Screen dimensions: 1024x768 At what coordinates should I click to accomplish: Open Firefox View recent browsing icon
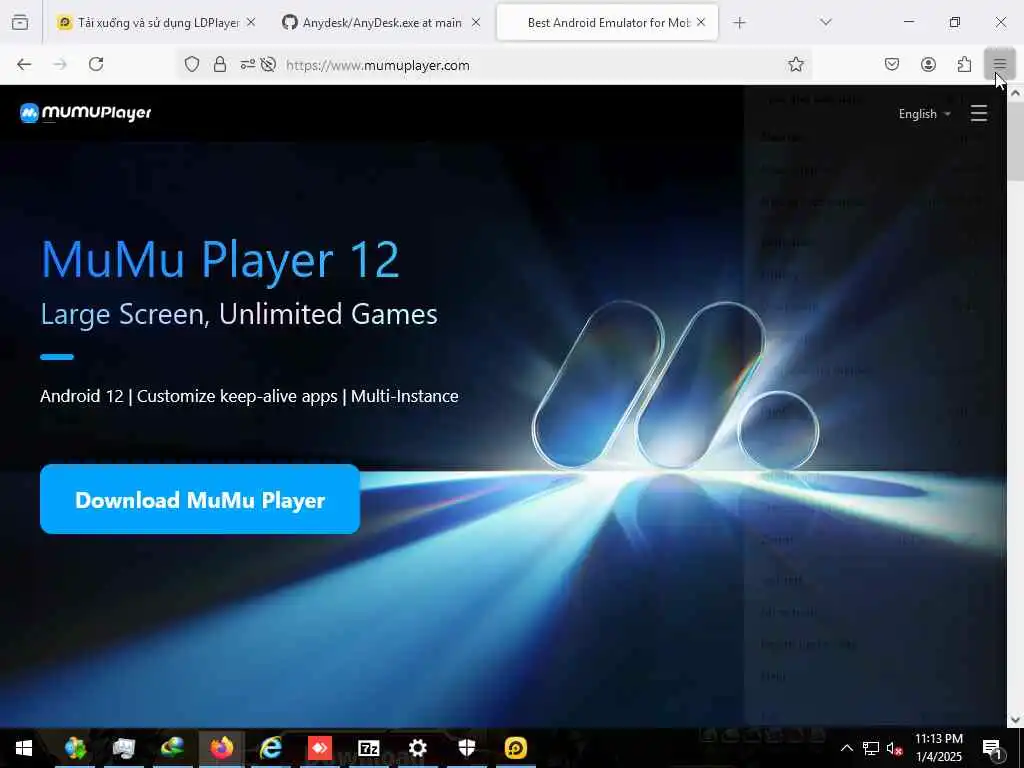click(x=20, y=23)
